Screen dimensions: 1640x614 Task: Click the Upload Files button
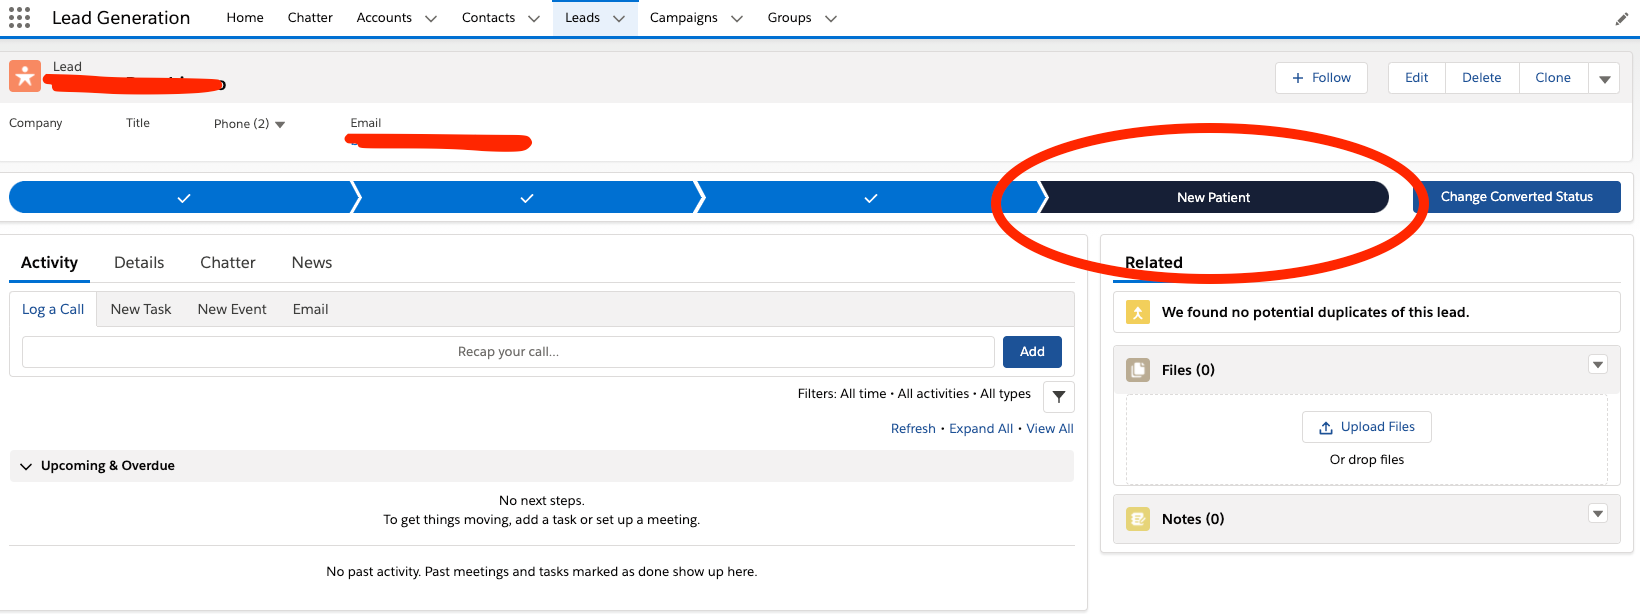(x=1366, y=427)
